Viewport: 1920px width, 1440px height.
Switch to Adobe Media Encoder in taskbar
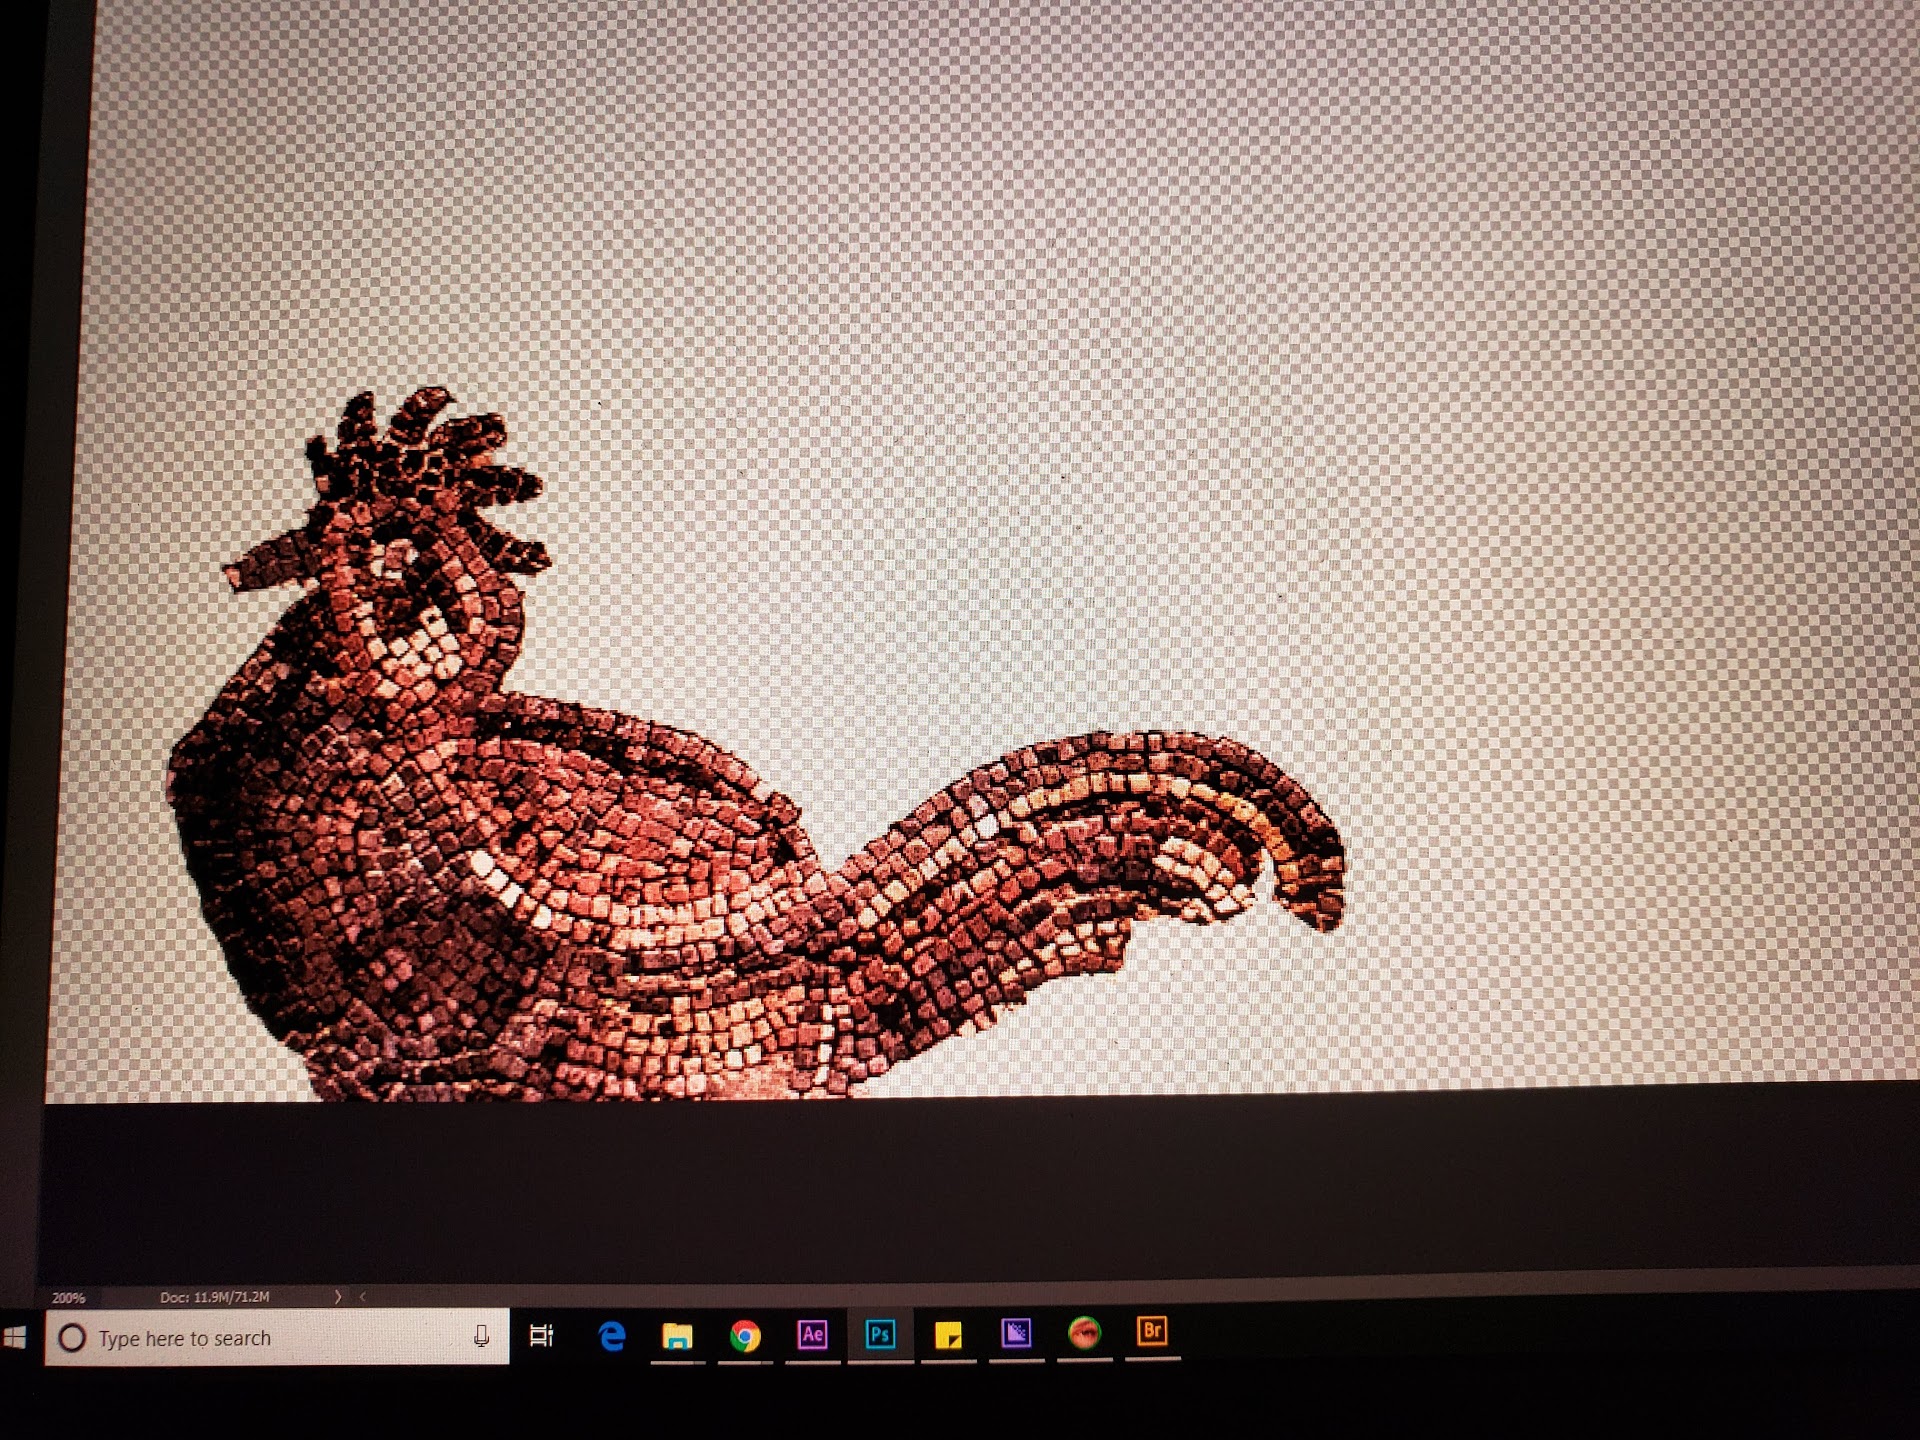pos(1016,1333)
